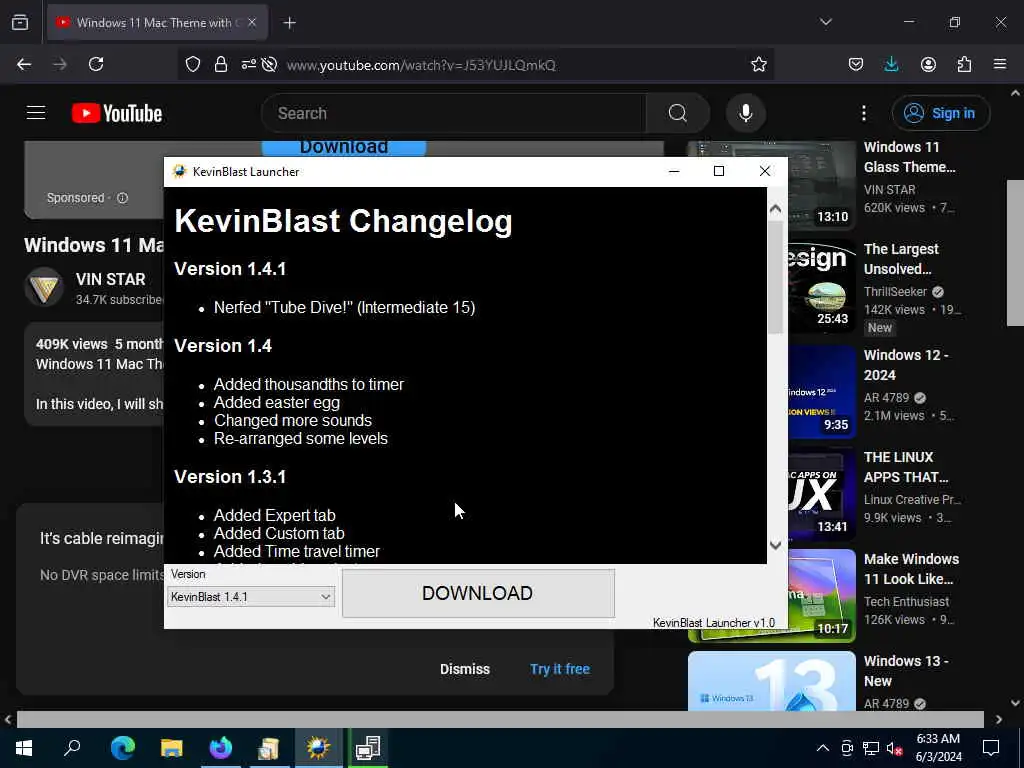
Task: Open the Firefox downloads panel
Action: (891, 64)
